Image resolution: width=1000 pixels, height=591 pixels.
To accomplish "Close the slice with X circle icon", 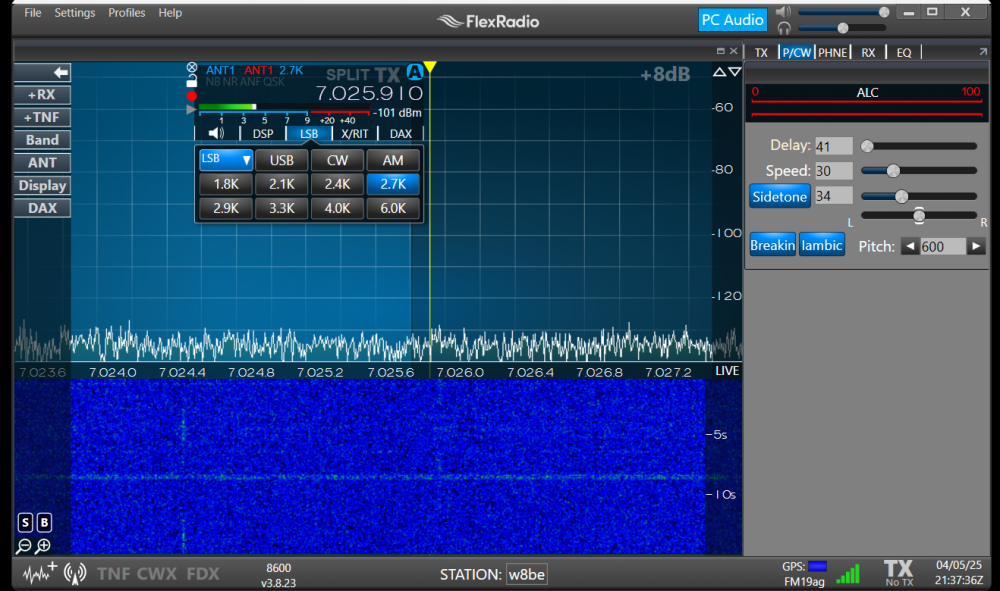I will pos(191,68).
